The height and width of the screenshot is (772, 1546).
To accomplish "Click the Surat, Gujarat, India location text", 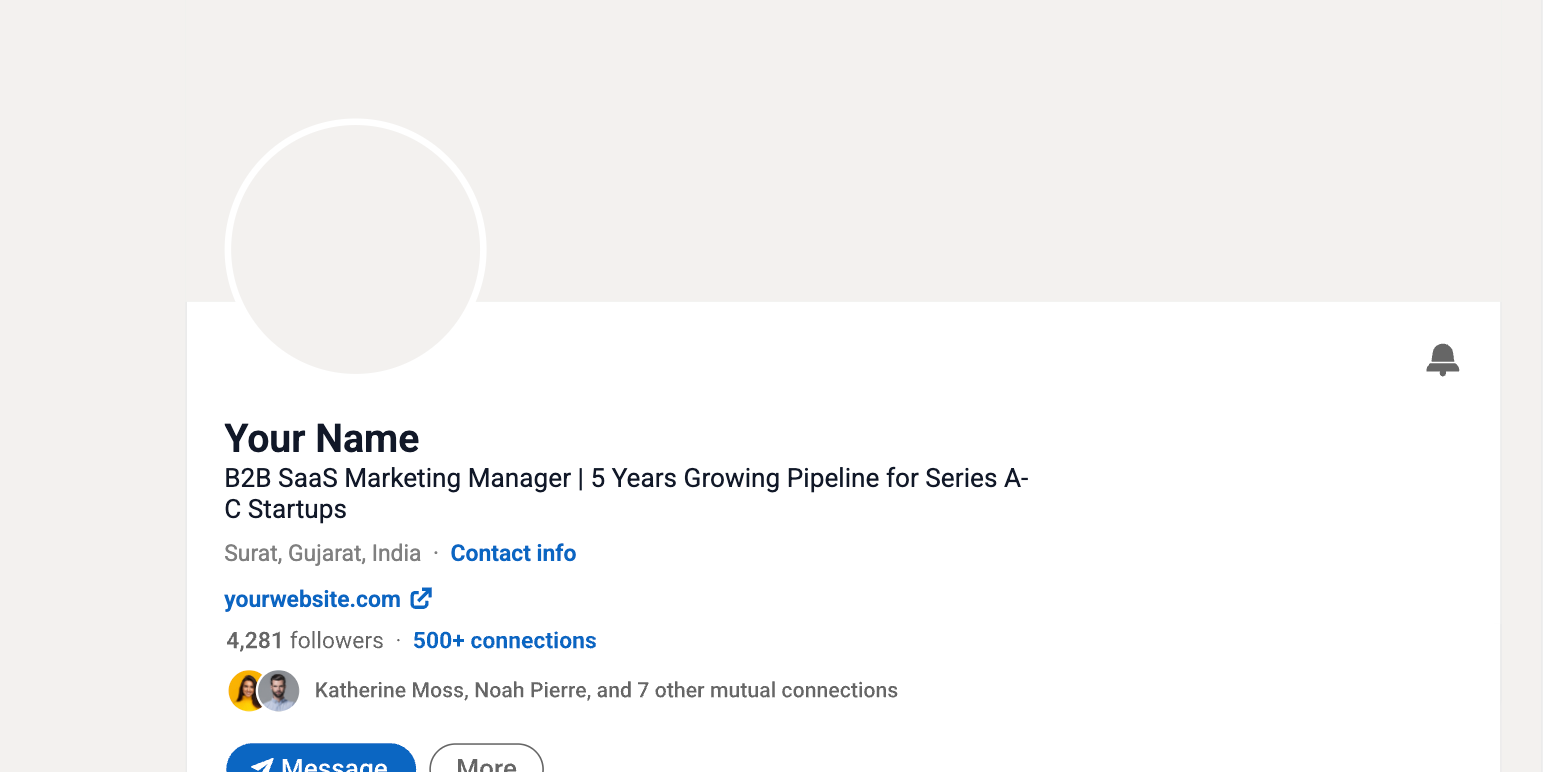I will click(x=322, y=553).
